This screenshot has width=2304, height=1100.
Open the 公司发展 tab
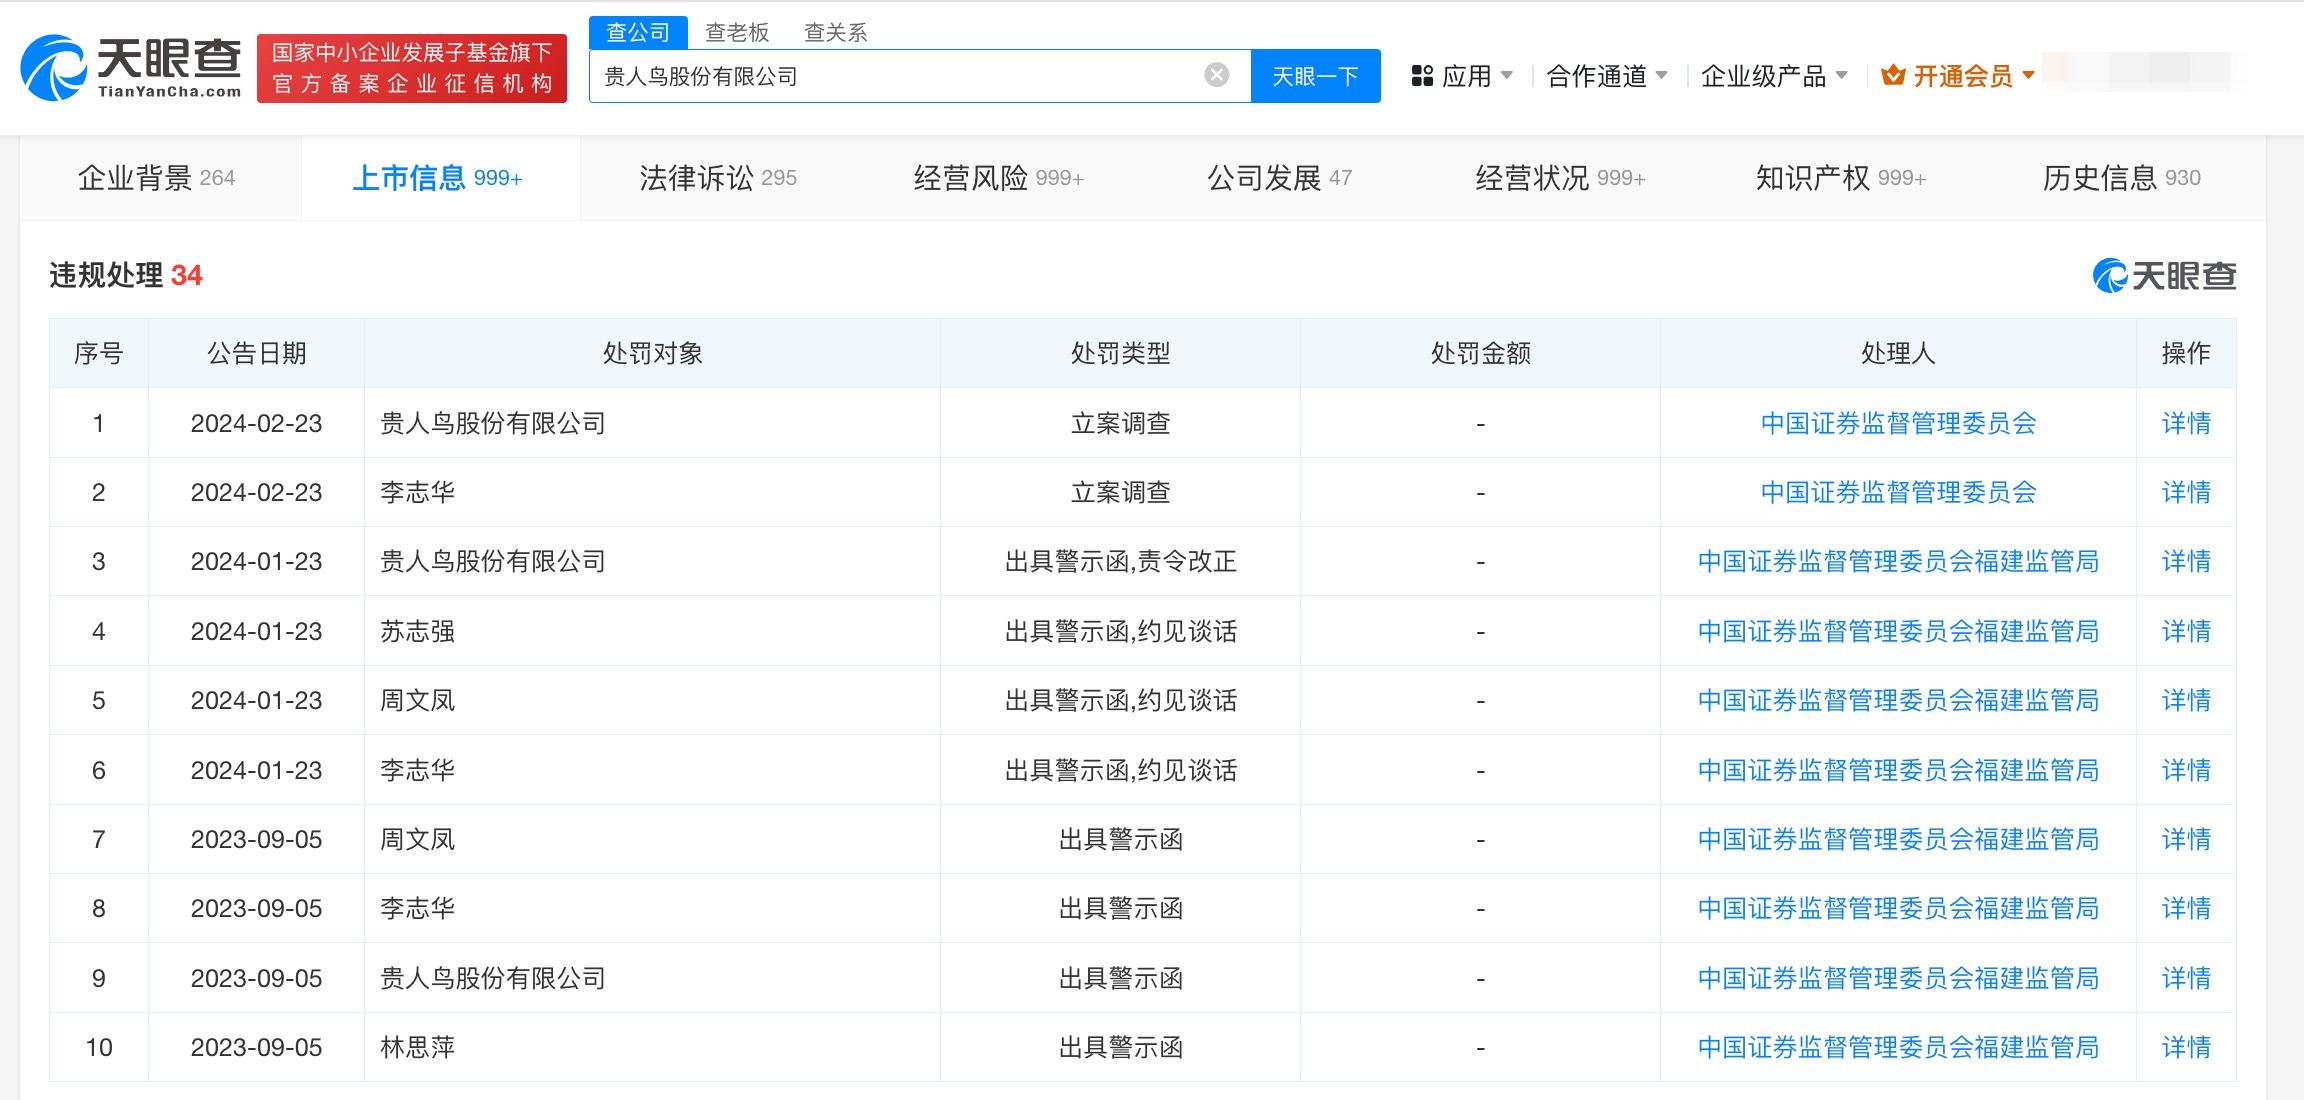point(1279,178)
